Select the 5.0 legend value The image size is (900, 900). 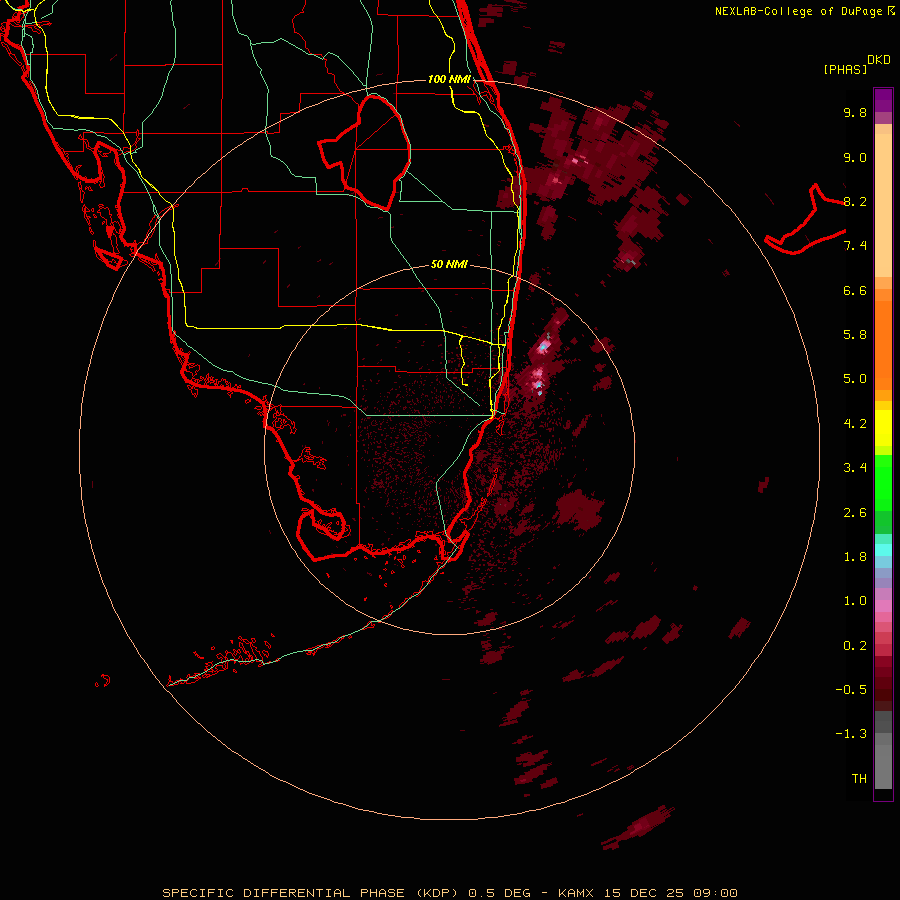click(855, 379)
